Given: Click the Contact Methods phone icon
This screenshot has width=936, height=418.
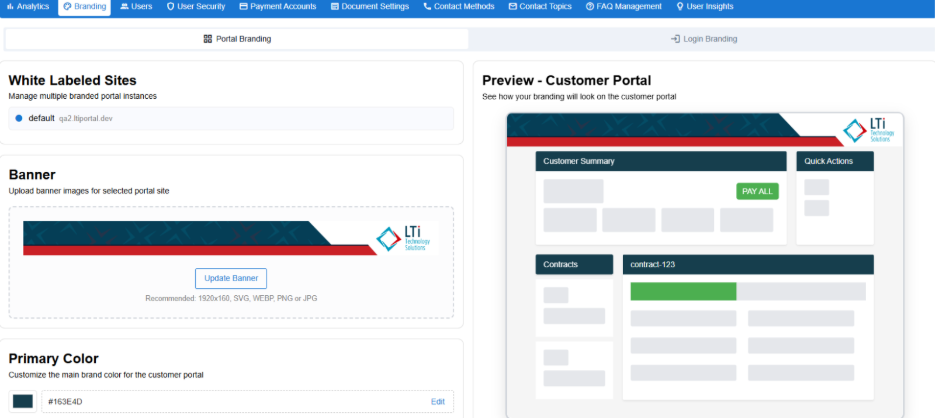Looking at the screenshot, I should point(428,7).
